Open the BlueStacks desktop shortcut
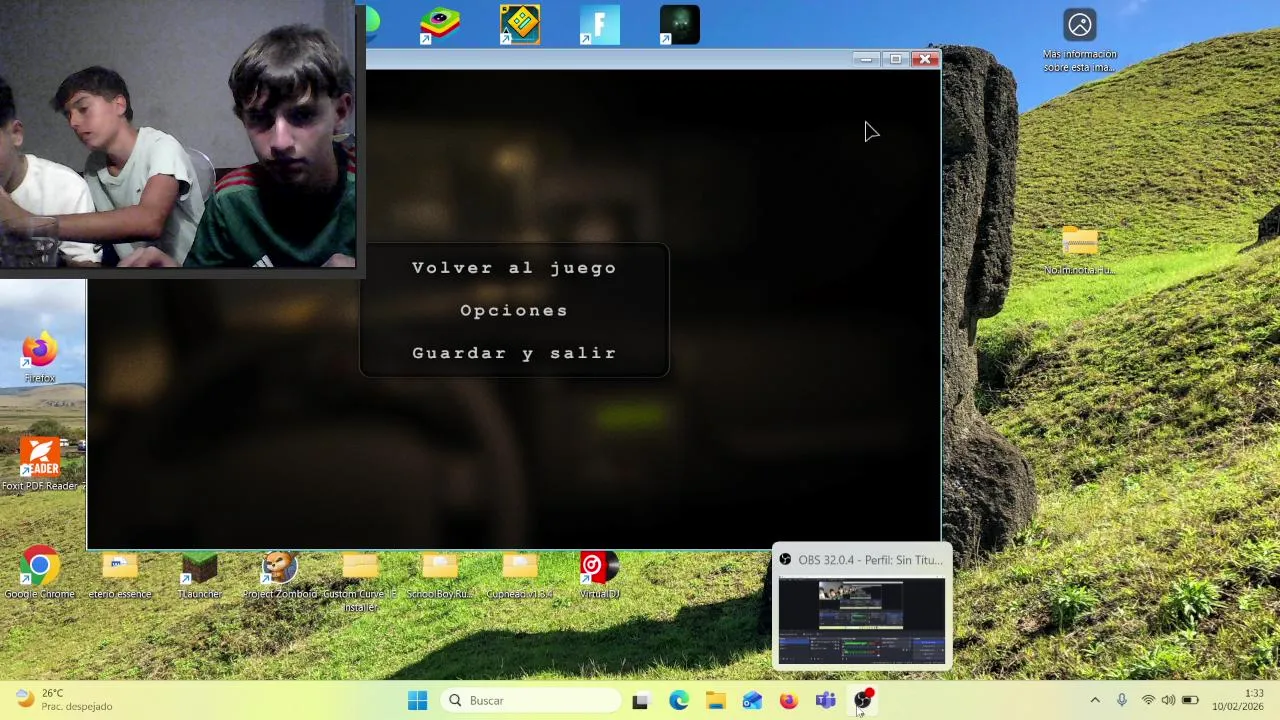This screenshot has width=1280, height=720. (440, 25)
